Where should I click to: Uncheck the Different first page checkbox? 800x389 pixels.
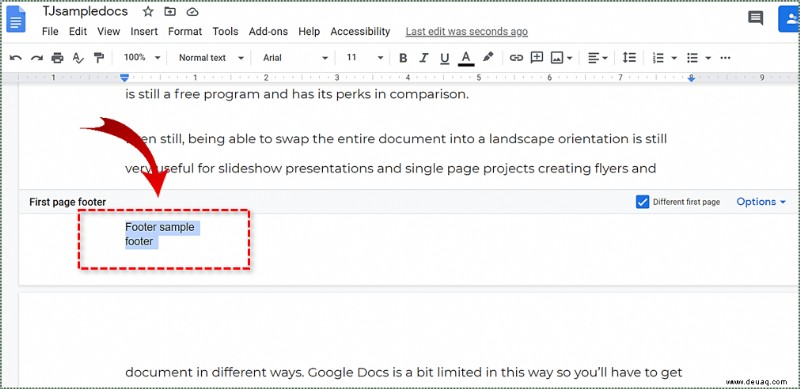pyautogui.click(x=642, y=202)
